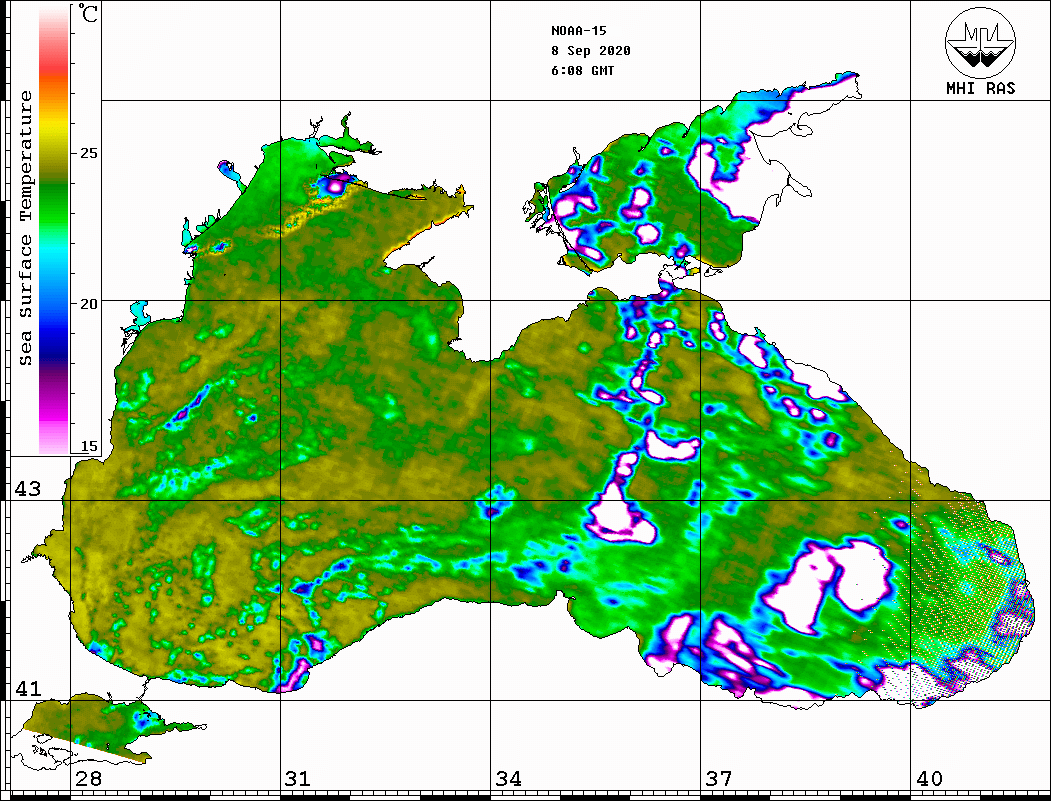Select the 'NOAA-15' satellite label
1051x801 pixels.
tap(579, 31)
